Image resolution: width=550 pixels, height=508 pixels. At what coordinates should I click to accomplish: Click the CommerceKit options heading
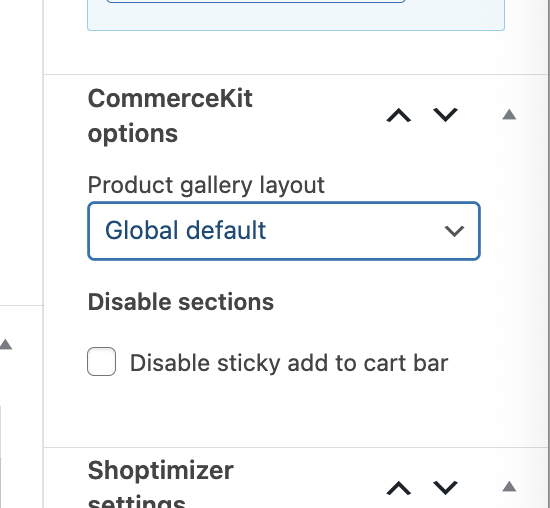pyautogui.click(x=170, y=116)
